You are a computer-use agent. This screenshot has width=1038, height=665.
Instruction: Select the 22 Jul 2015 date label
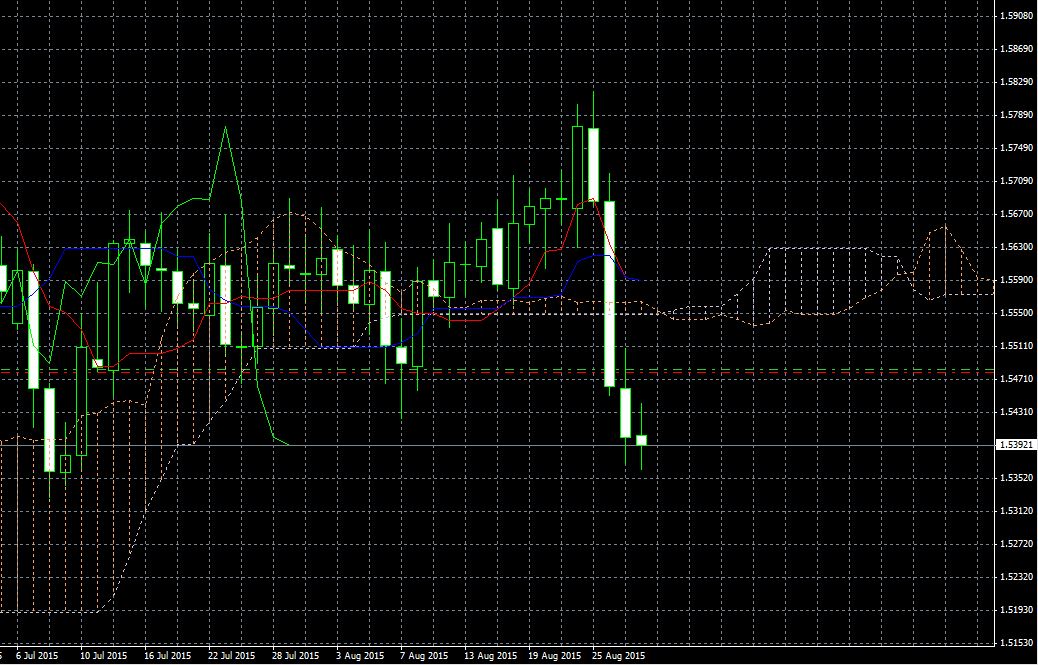[232, 656]
